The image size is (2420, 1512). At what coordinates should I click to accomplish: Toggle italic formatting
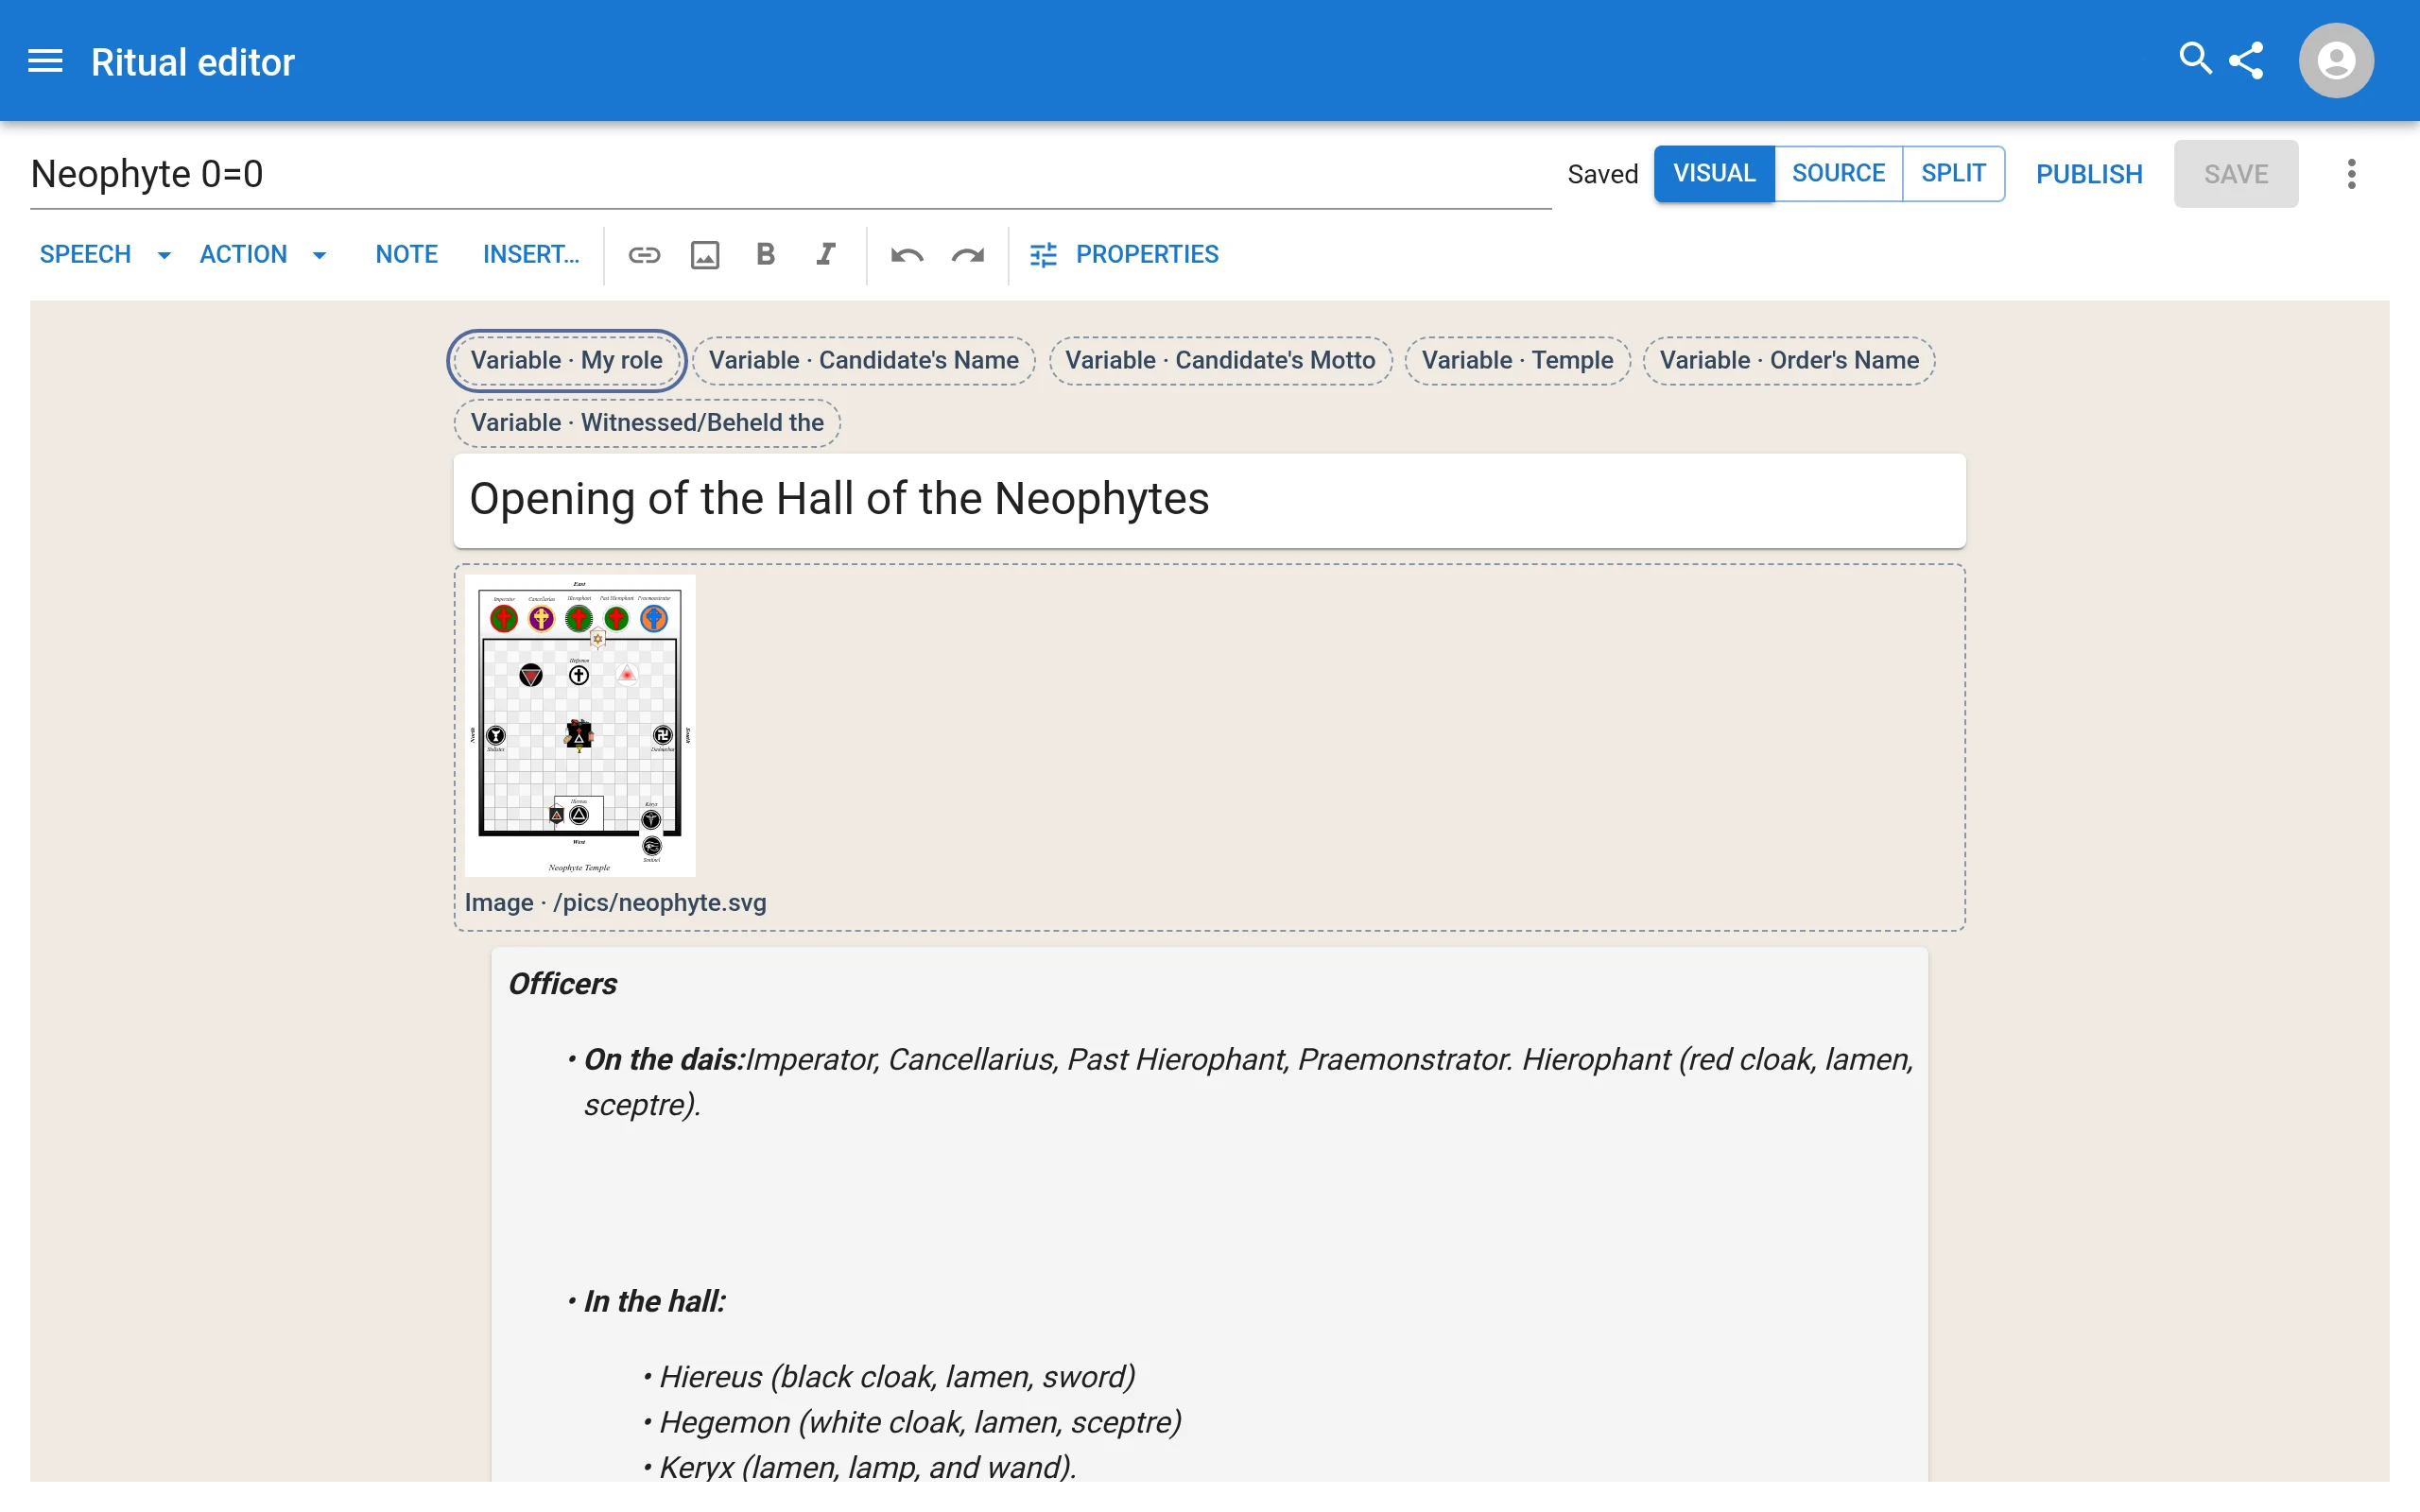(x=825, y=254)
